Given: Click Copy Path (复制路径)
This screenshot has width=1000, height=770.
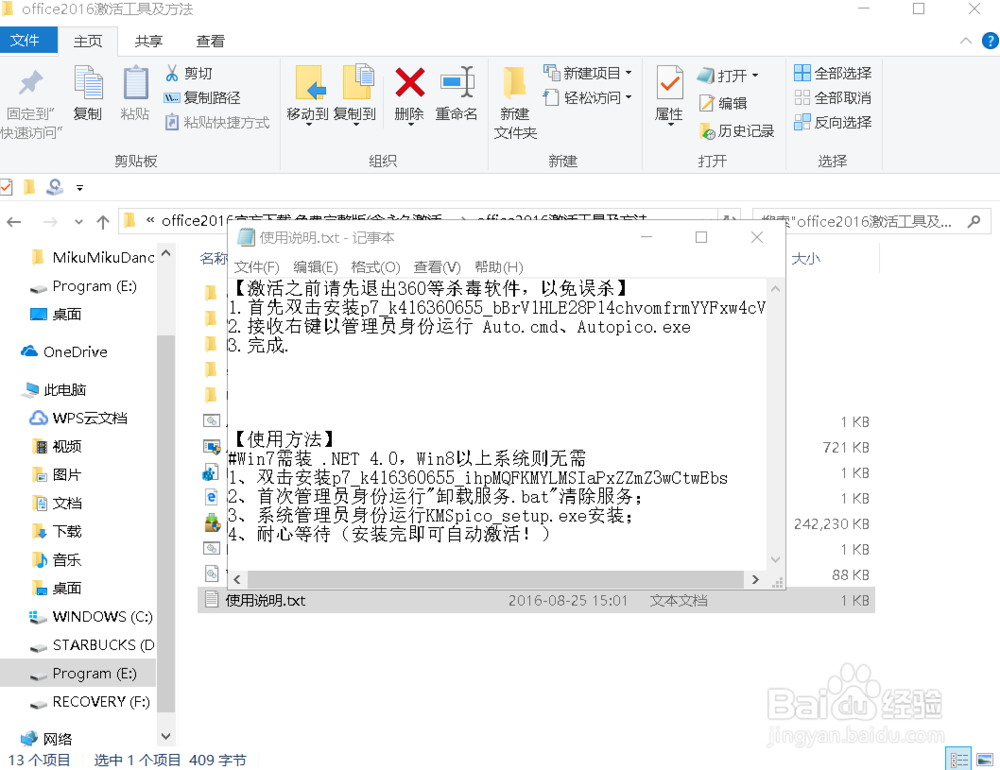Looking at the screenshot, I should click(202, 98).
